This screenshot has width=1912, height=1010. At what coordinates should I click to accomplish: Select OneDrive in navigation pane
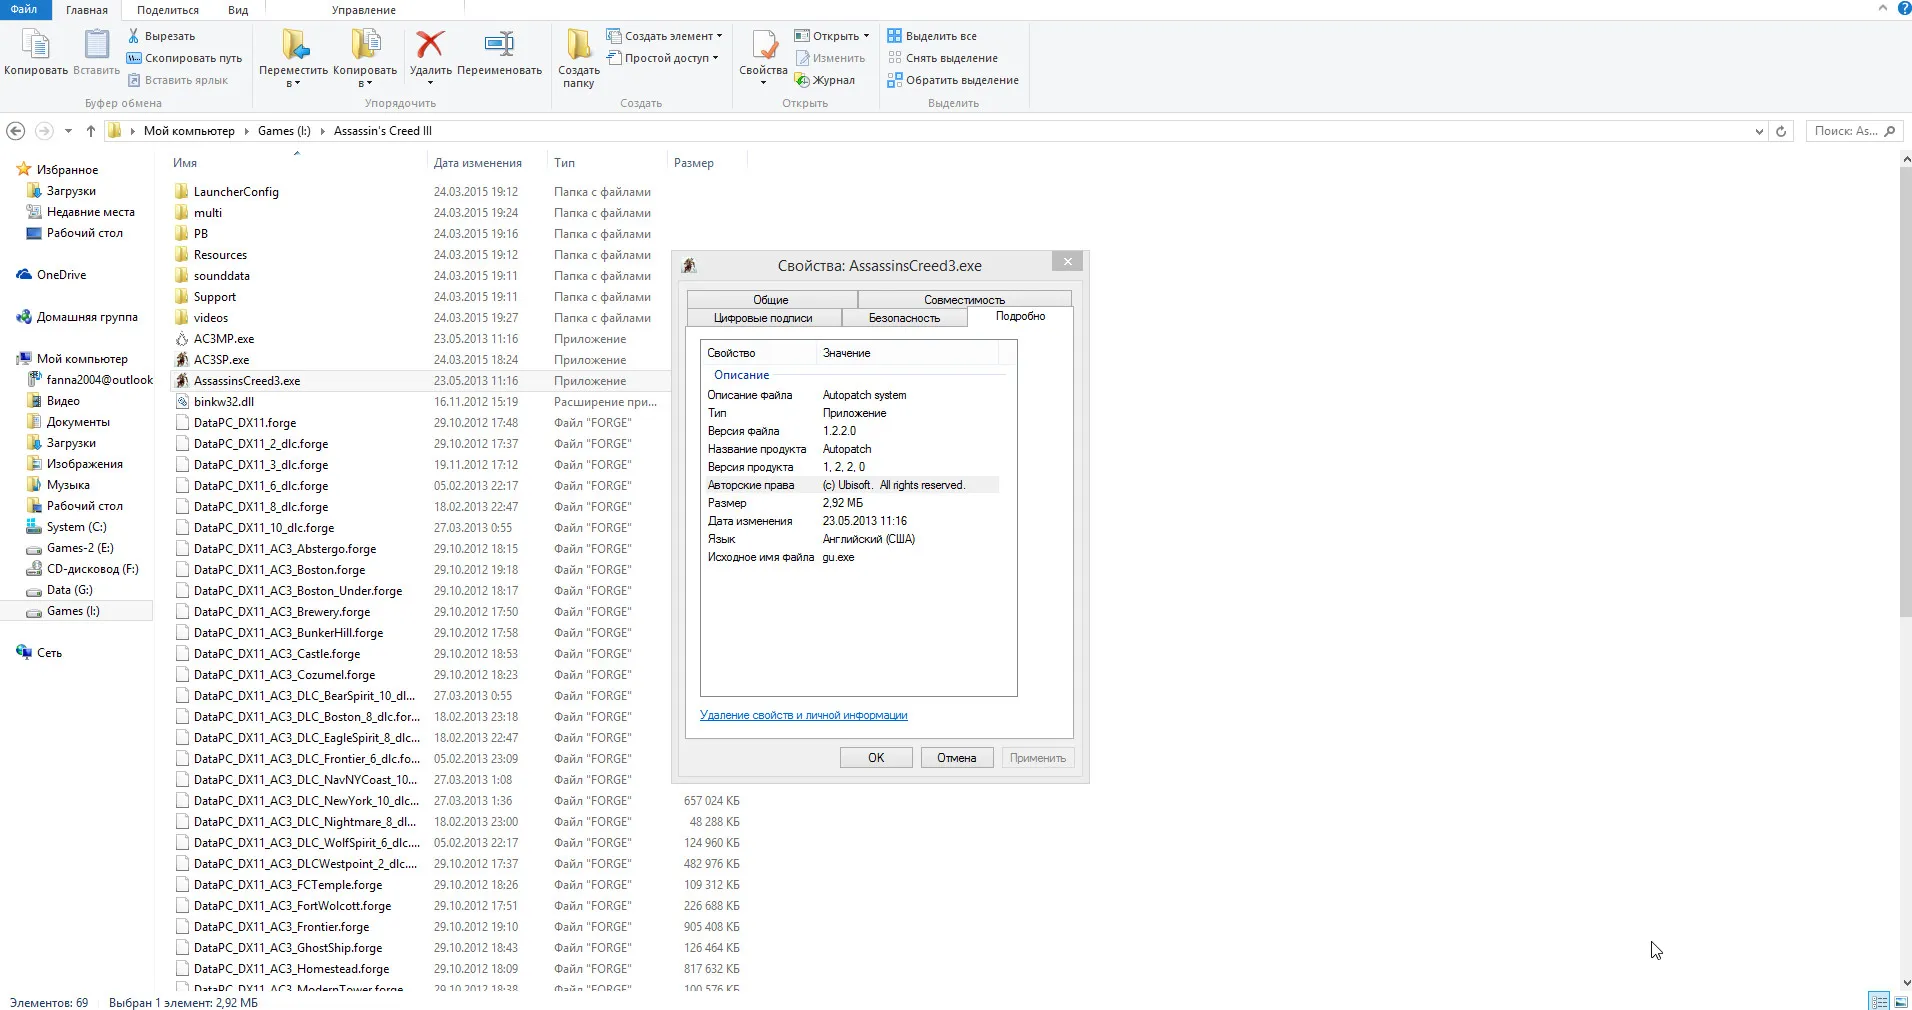(x=61, y=275)
